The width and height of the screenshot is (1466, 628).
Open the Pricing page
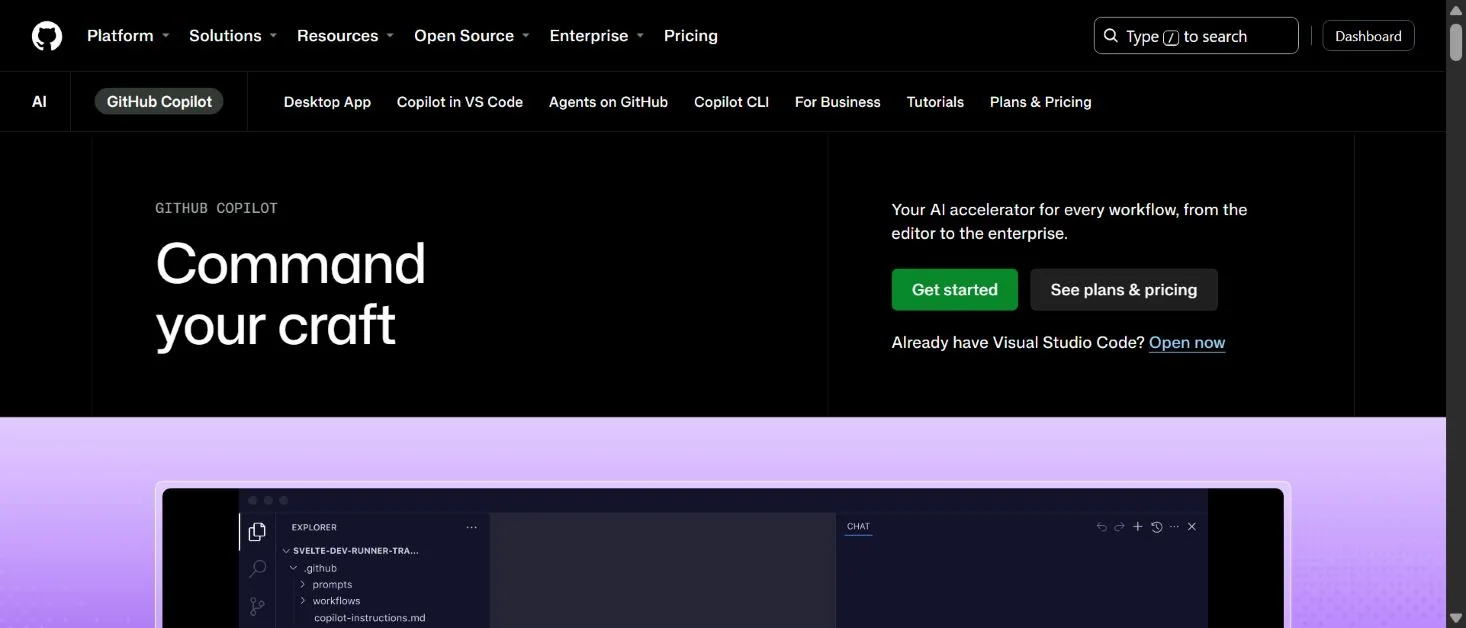click(691, 36)
